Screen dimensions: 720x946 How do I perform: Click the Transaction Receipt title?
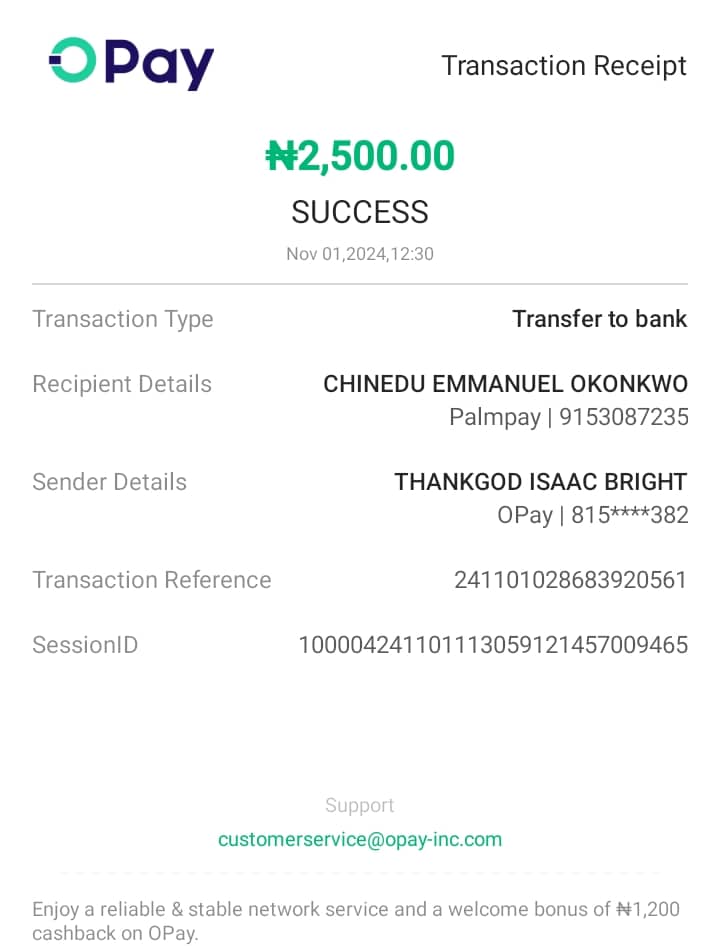[x=564, y=66]
